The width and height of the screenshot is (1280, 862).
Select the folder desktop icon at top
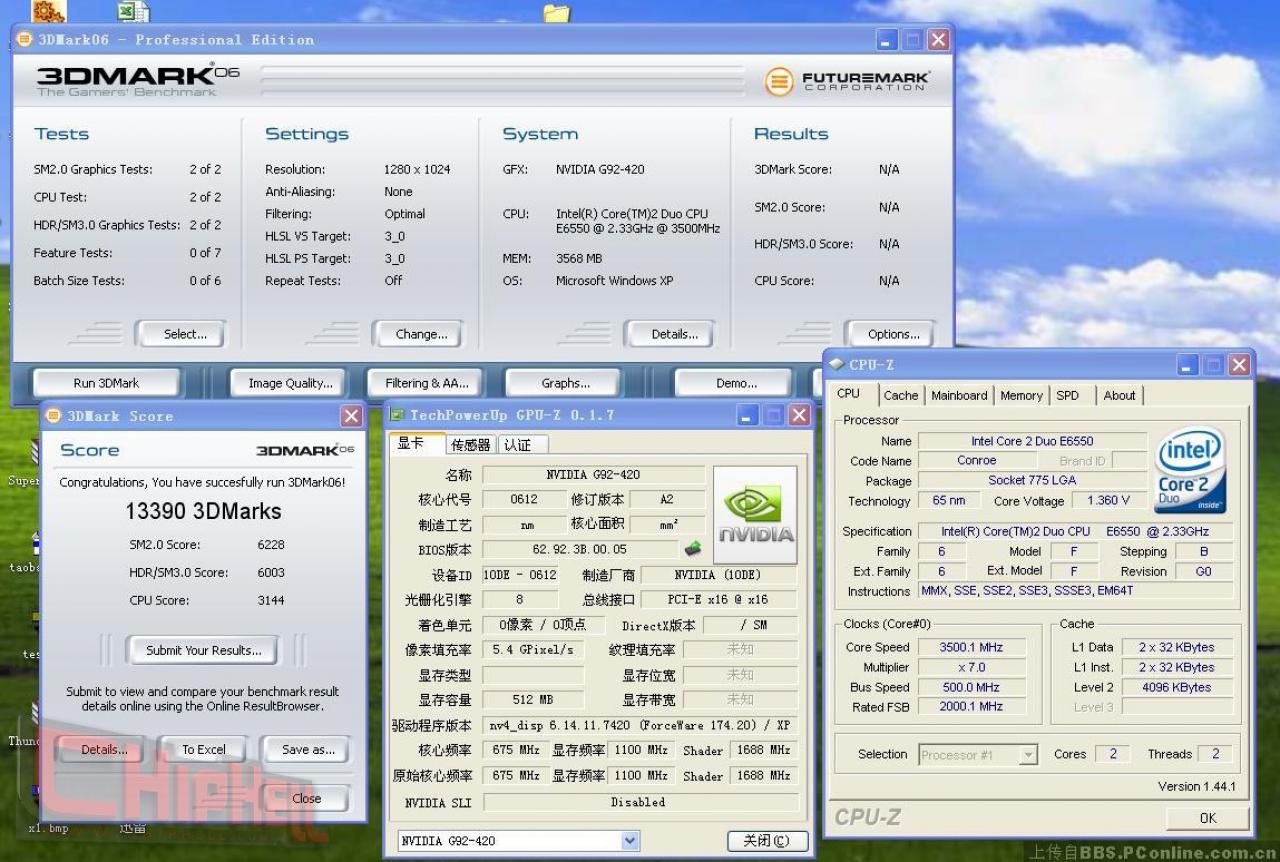tap(557, 12)
